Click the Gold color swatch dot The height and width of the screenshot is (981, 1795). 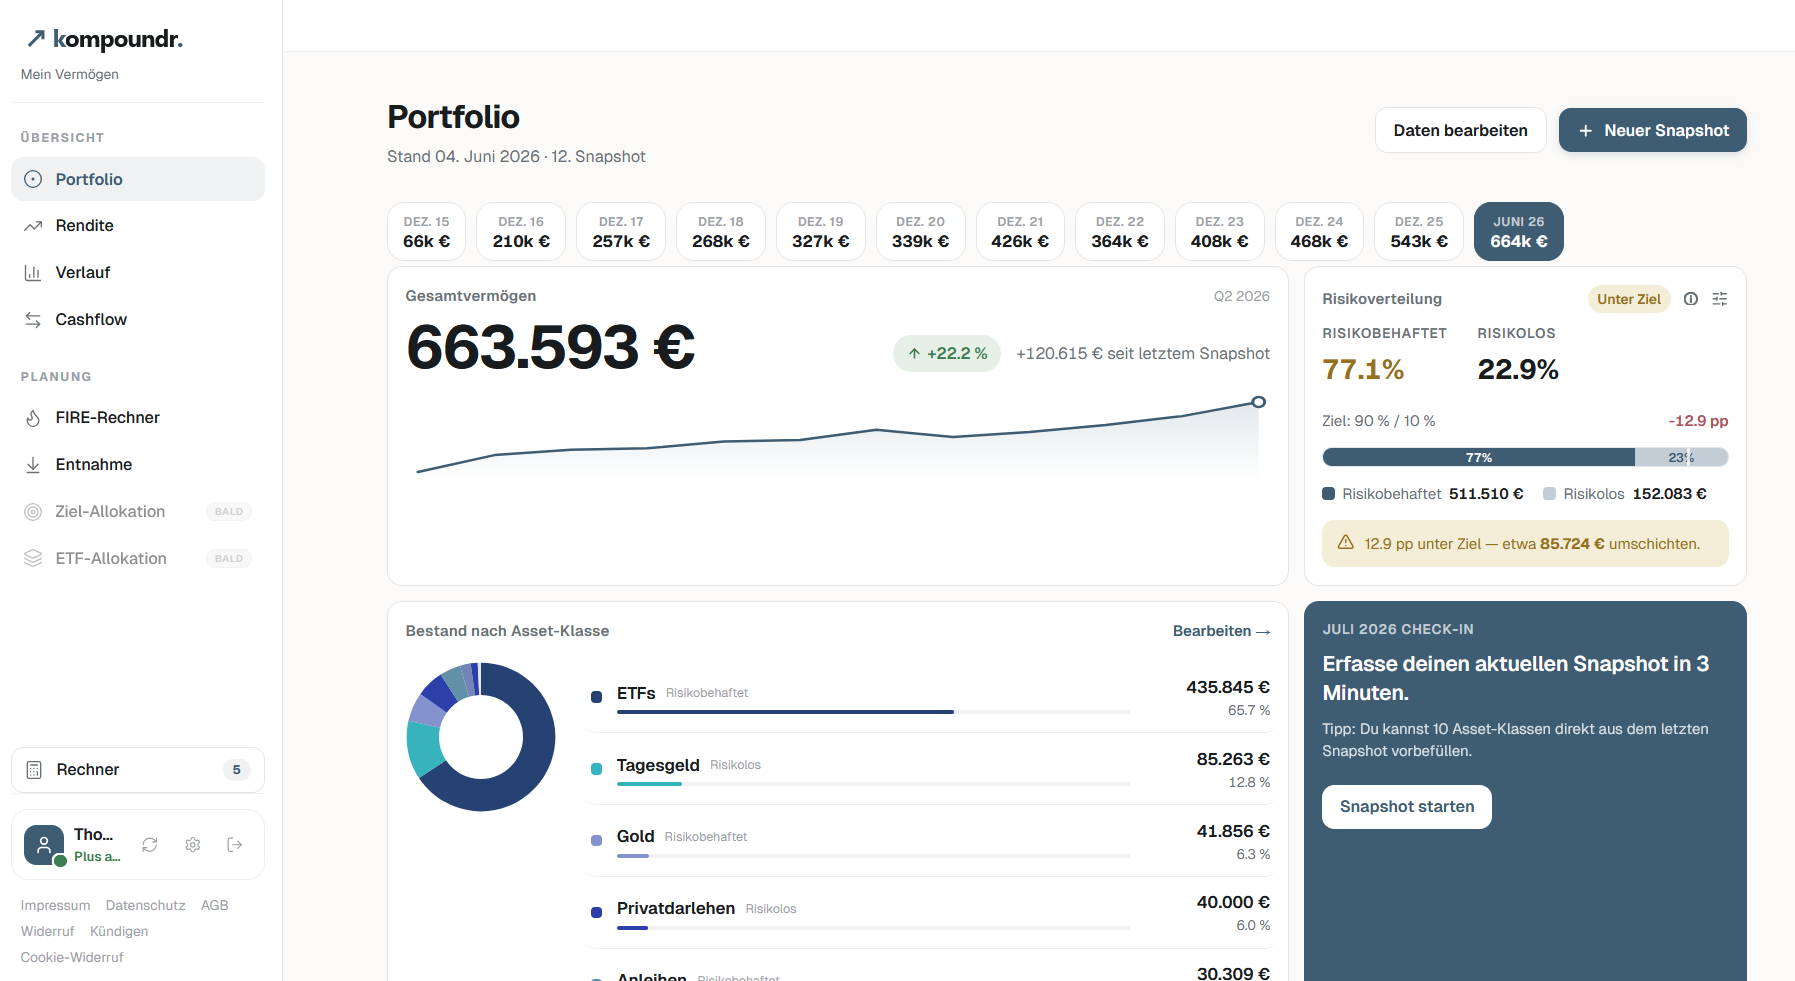tap(597, 841)
